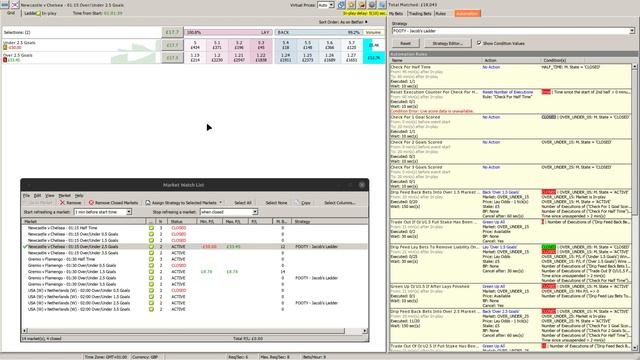Open Assign Strategy to Selected Markets dropdown
640x360 pixels.
(x=184, y=202)
